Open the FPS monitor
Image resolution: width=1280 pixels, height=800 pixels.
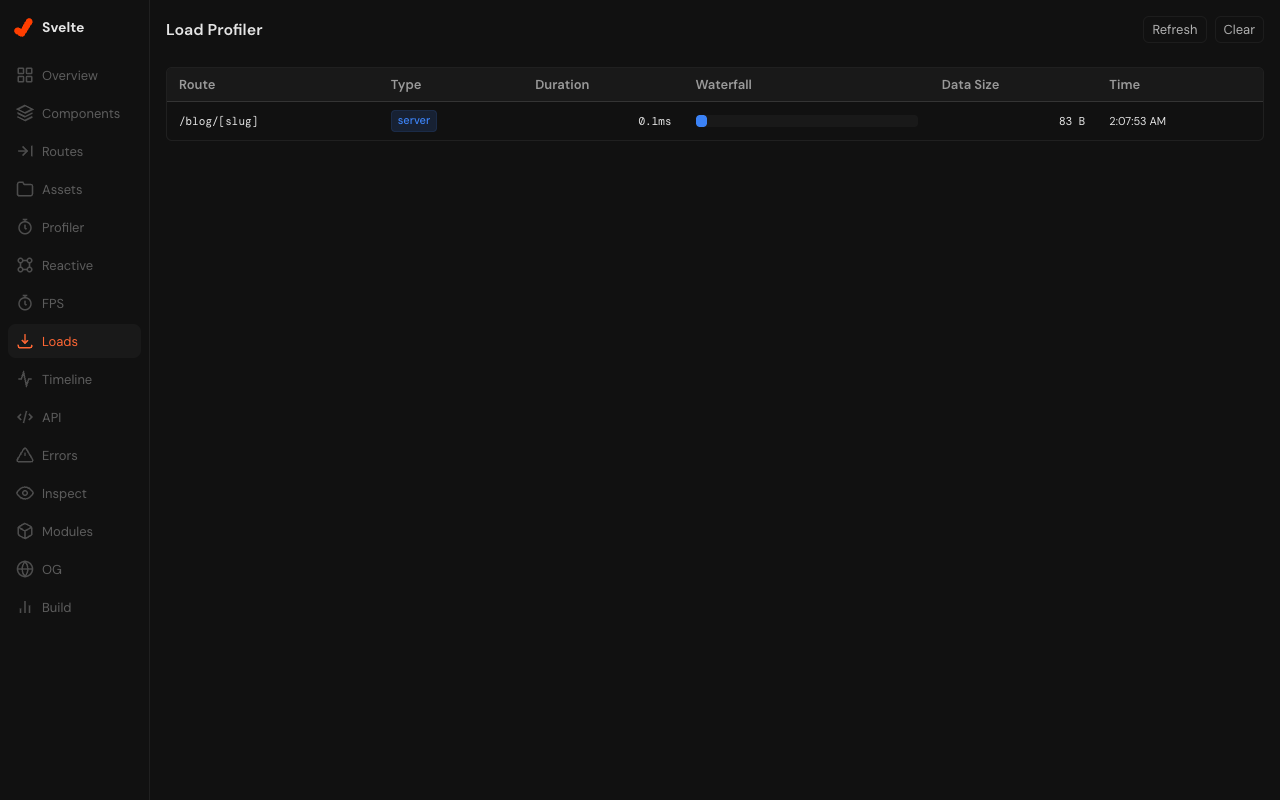[74, 303]
